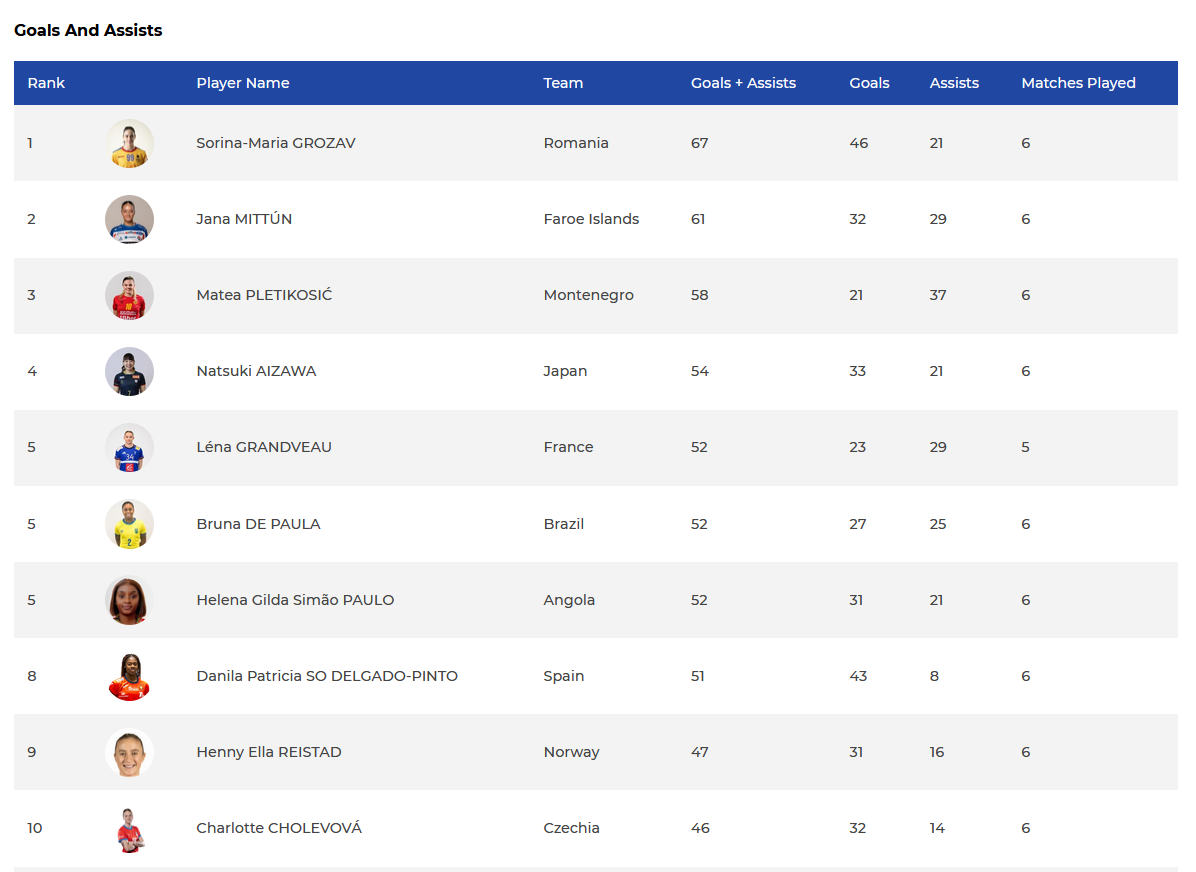
Task: Click the Goals column header
Action: click(x=869, y=83)
